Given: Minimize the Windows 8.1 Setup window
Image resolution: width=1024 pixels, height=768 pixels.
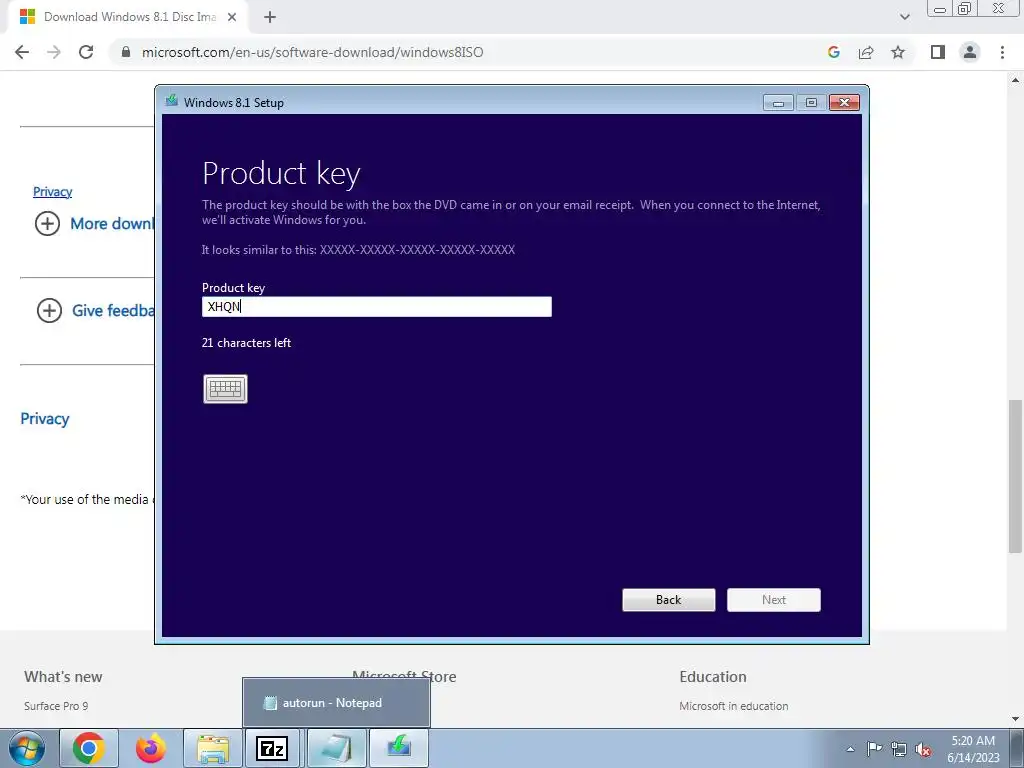Looking at the screenshot, I should click(778, 103).
